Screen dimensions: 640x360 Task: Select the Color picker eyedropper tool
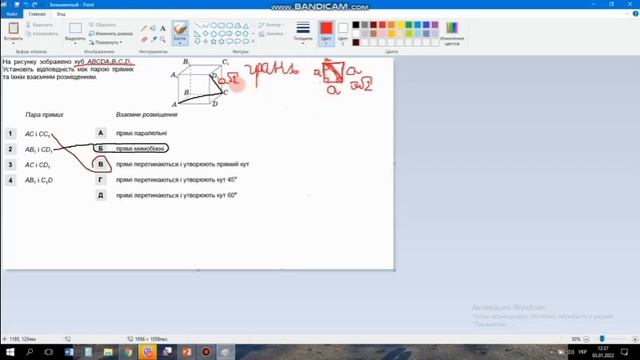click(153, 39)
